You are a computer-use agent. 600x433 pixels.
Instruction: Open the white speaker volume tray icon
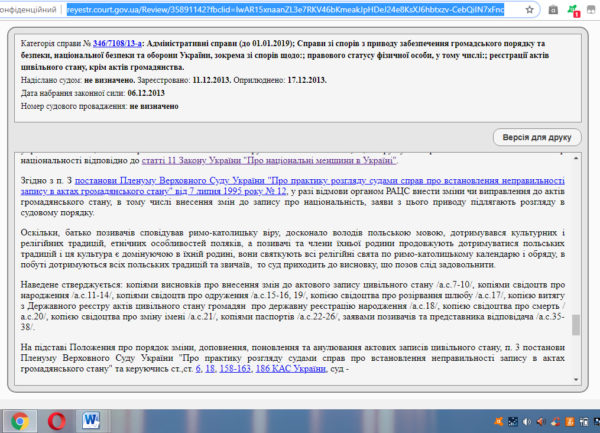pos(527,422)
